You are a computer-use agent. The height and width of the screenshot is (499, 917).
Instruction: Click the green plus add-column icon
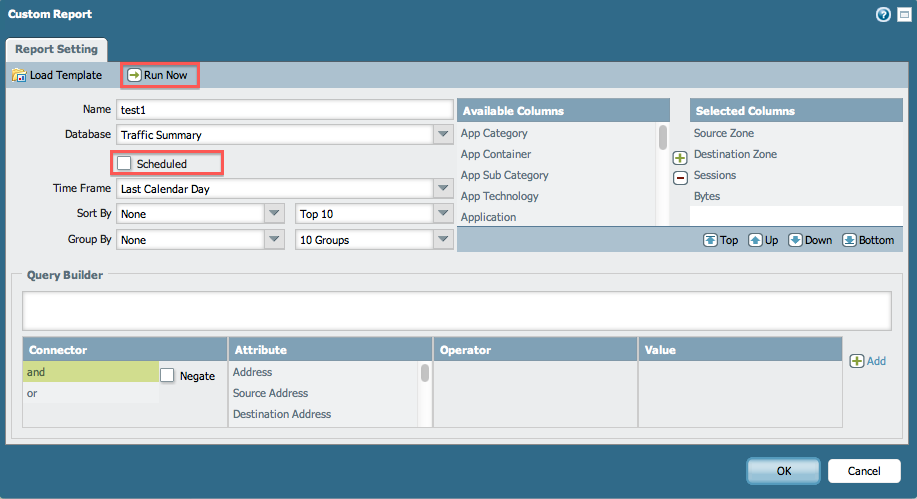[680, 158]
